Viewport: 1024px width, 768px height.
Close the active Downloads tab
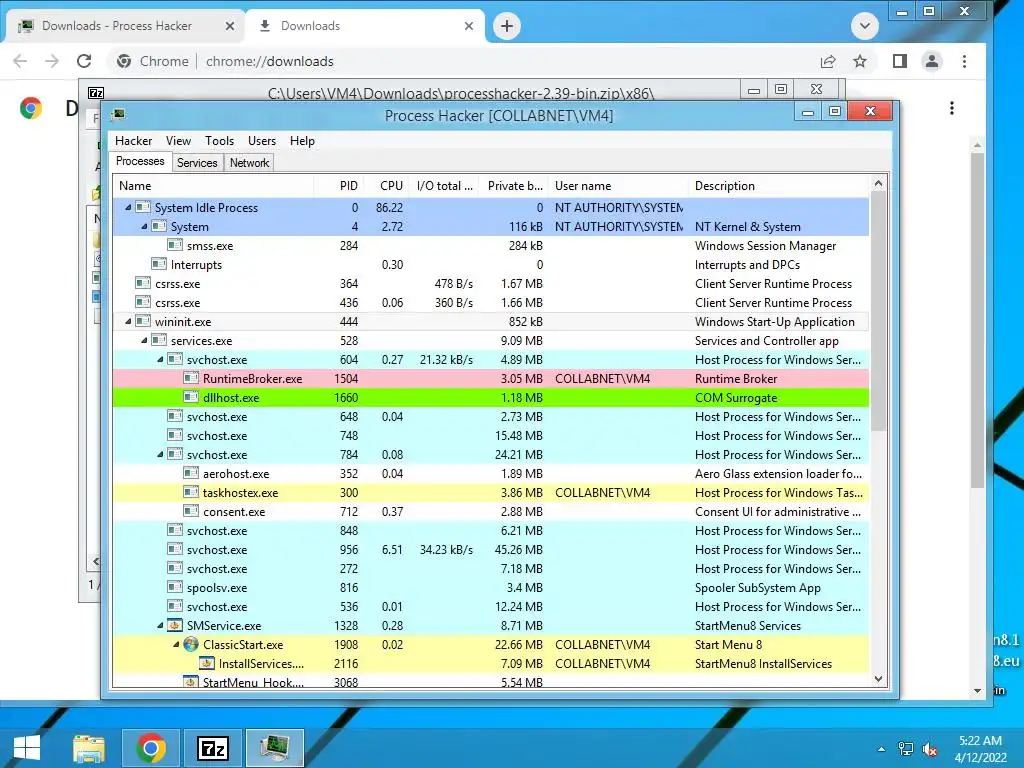(469, 26)
